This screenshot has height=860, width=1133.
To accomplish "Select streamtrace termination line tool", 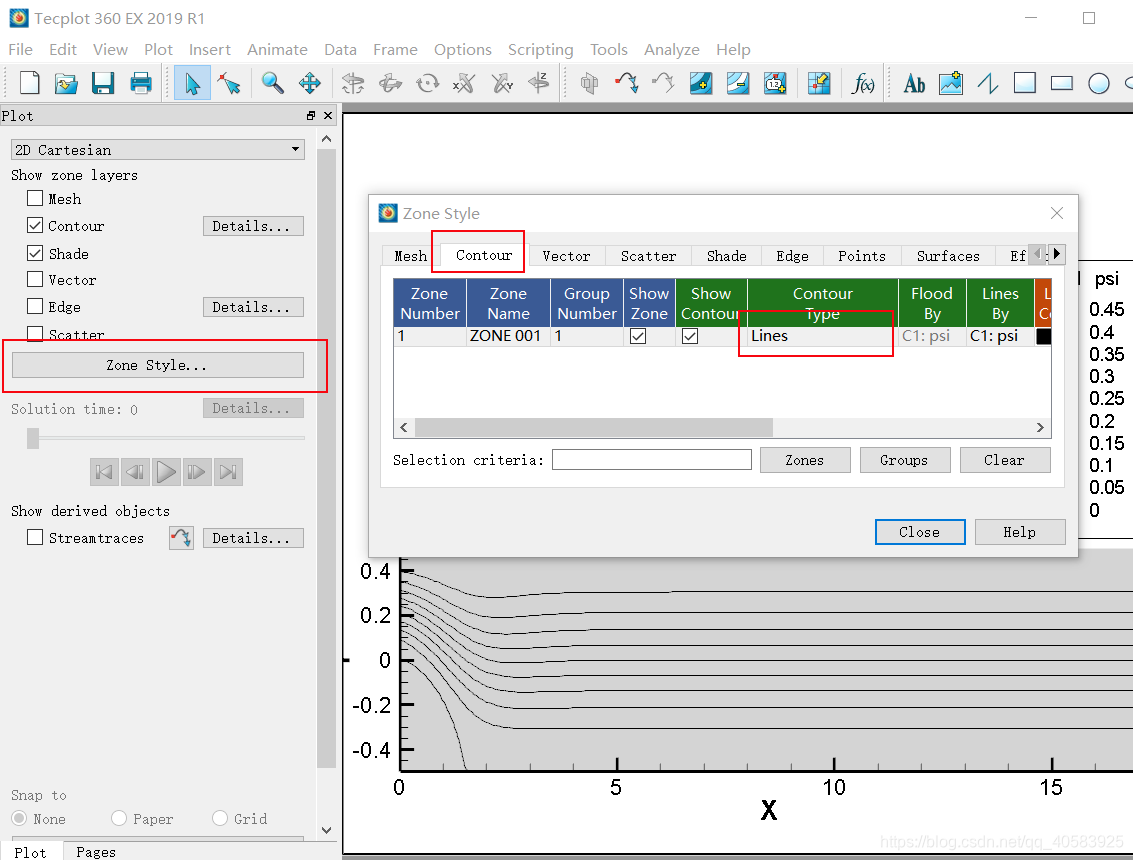I will (x=663, y=83).
